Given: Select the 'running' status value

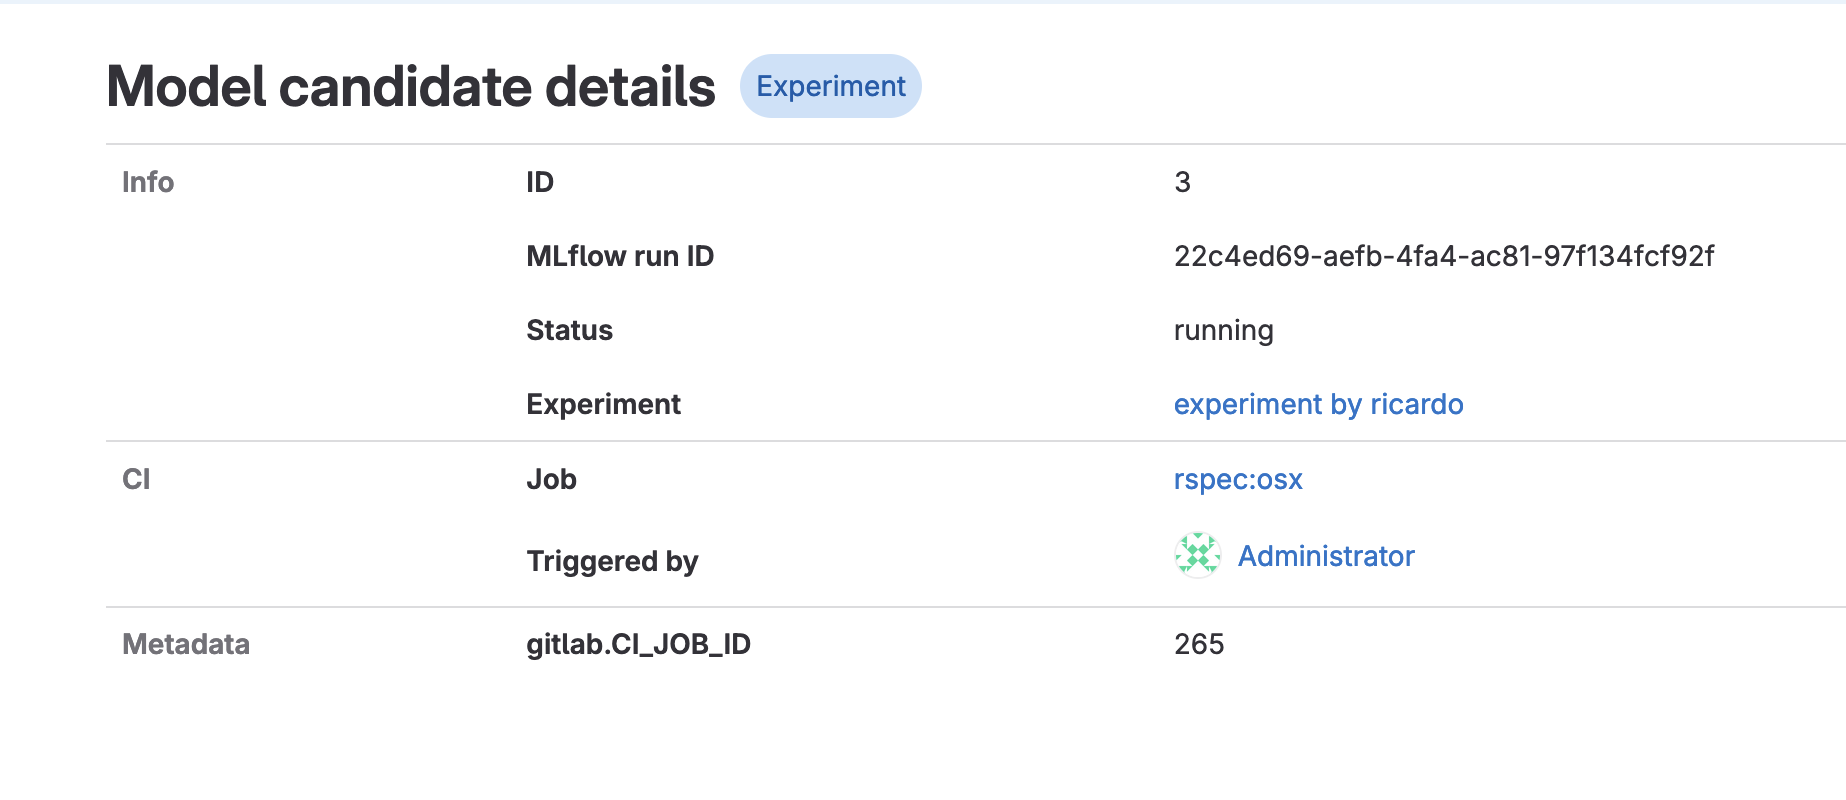Looking at the screenshot, I should click(1223, 331).
